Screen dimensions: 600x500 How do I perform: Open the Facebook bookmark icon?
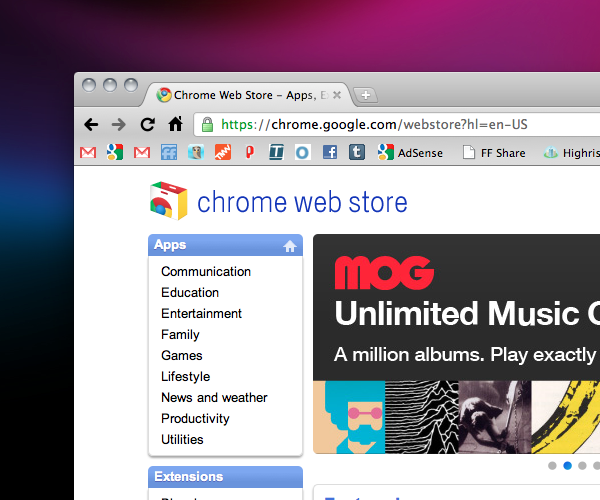[x=330, y=152]
